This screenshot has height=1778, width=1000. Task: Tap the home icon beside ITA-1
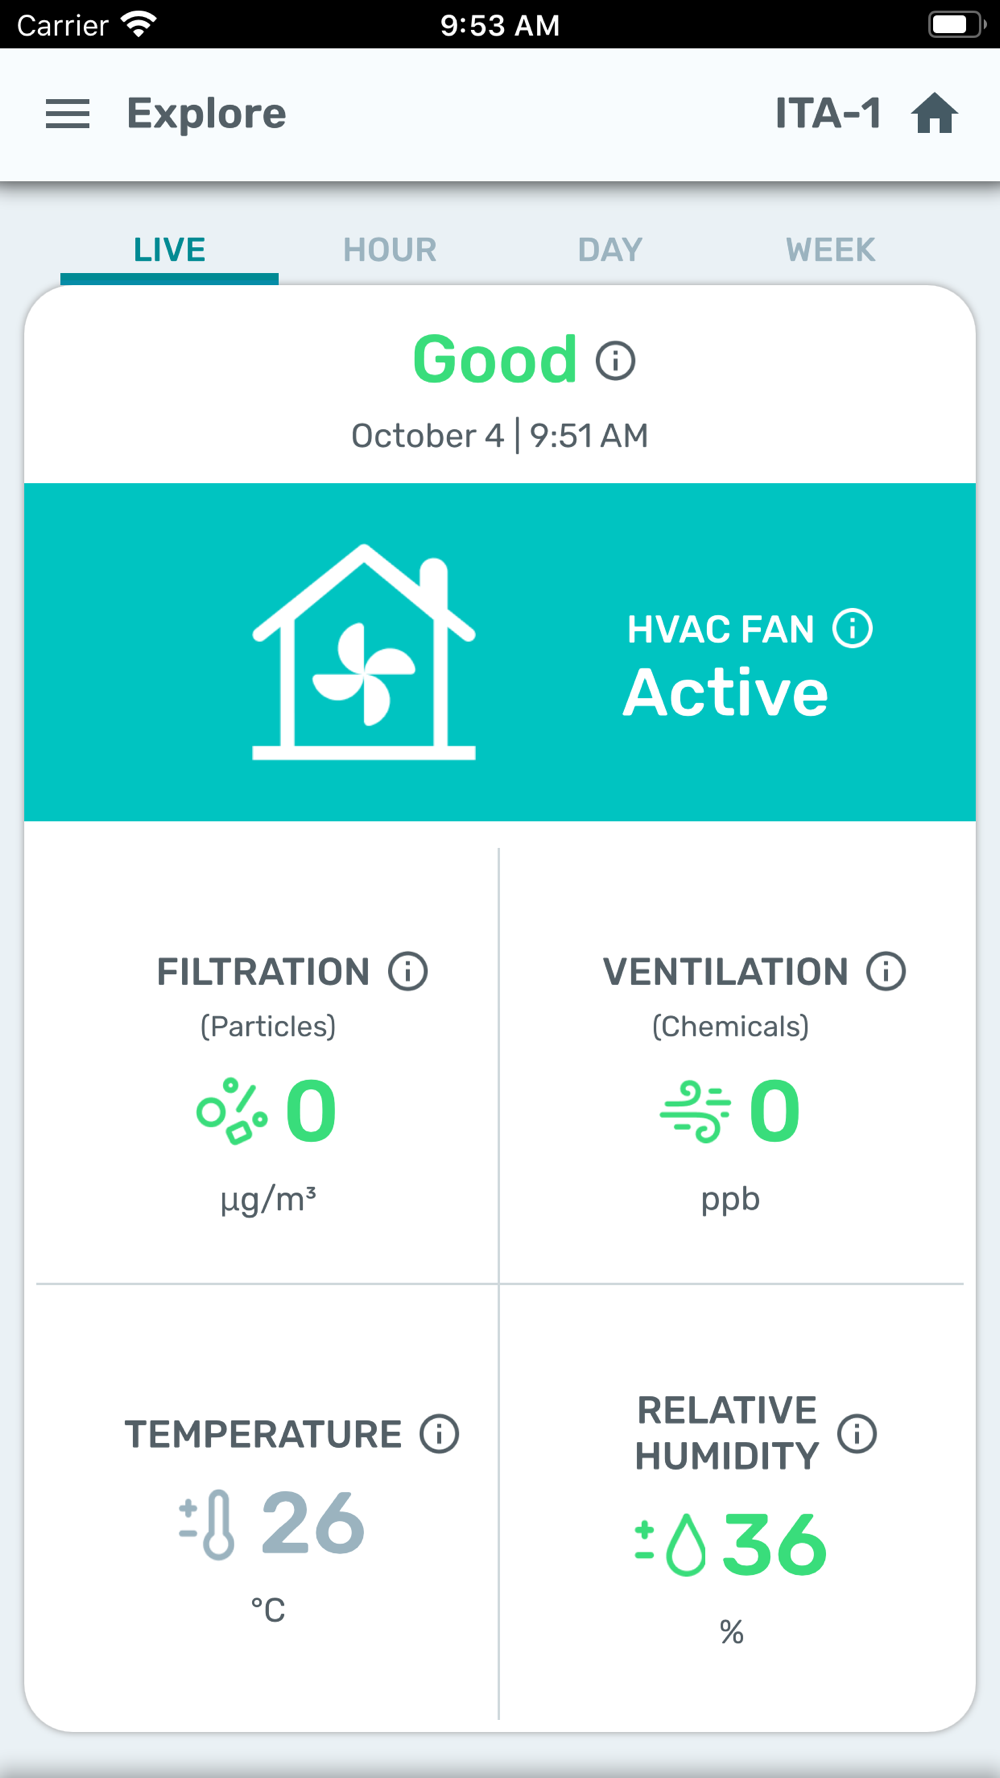(935, 114)
